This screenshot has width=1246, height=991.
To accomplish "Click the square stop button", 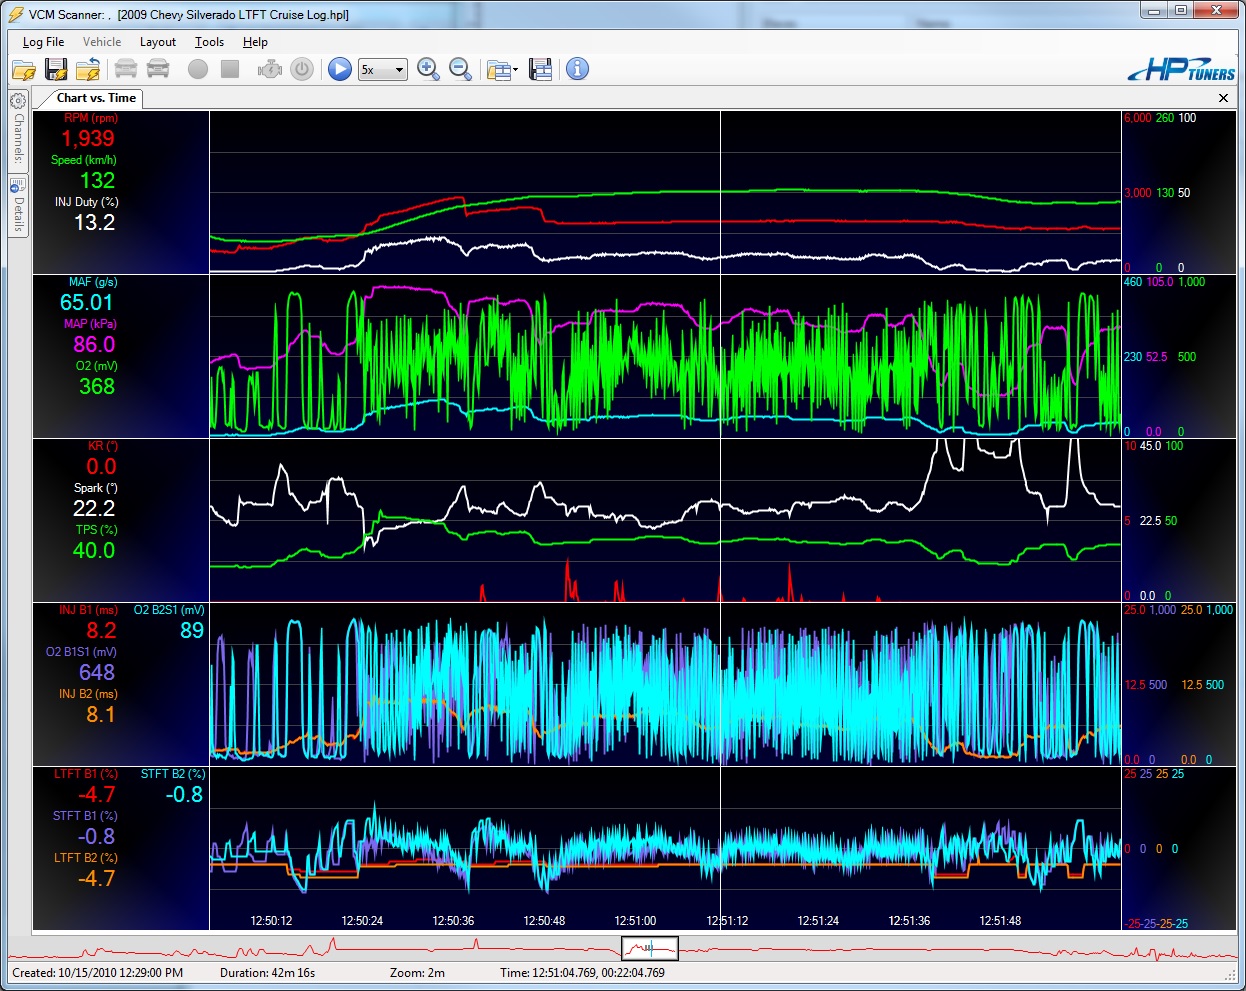I will click(230, 69).
